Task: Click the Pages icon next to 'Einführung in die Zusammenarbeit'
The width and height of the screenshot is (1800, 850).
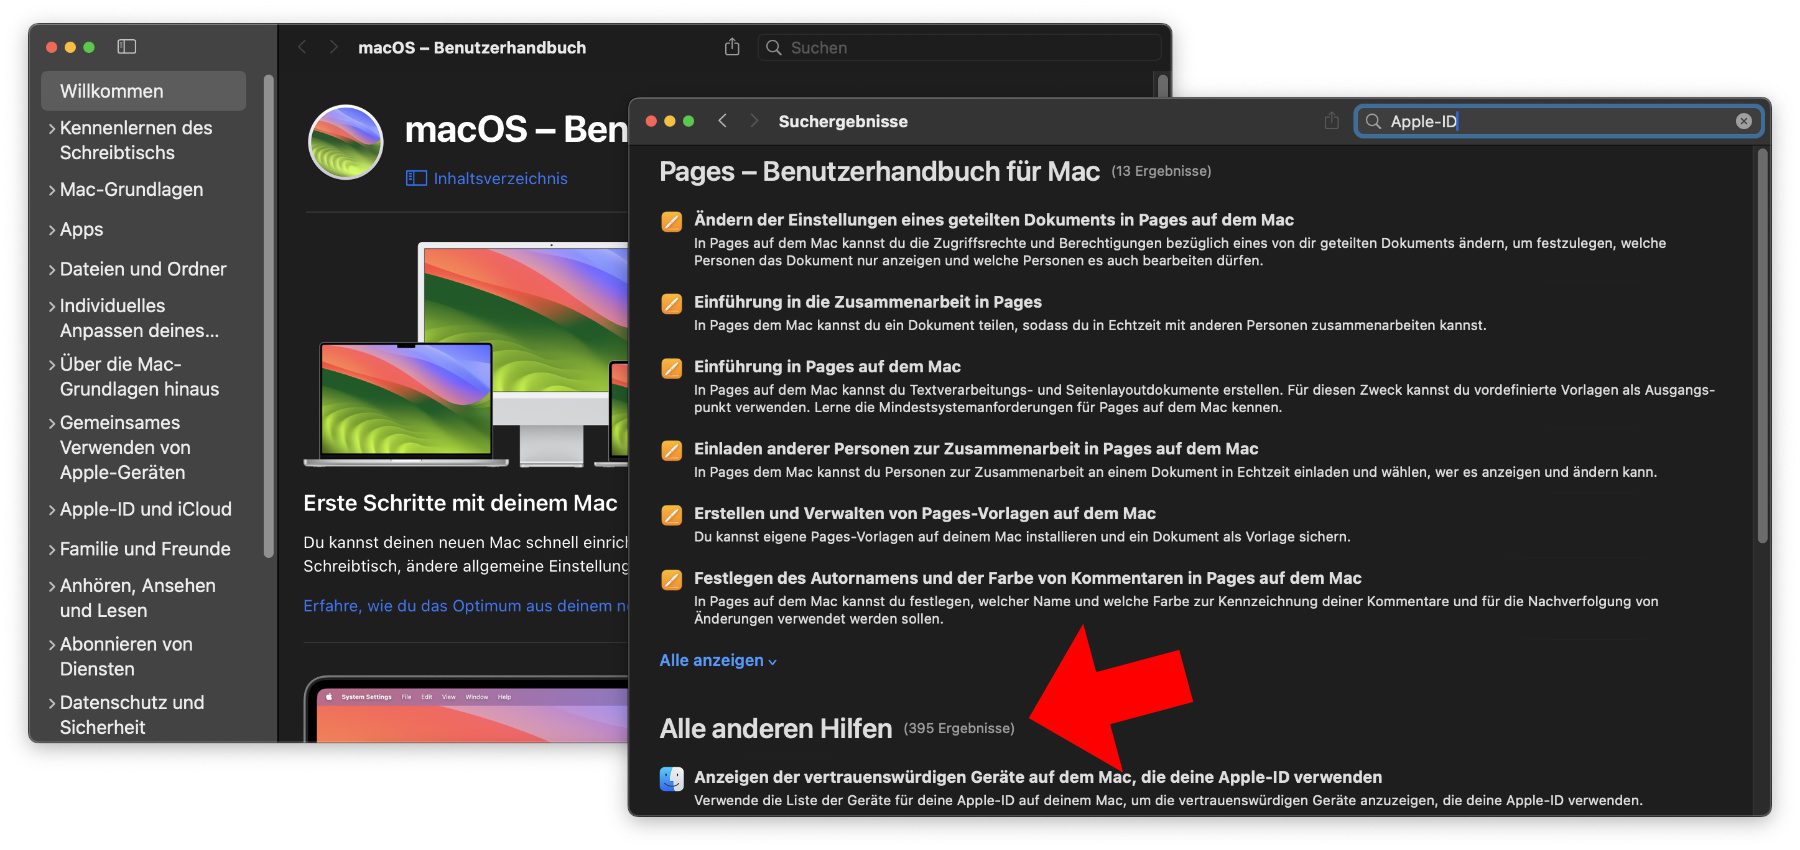Action: 672,303
